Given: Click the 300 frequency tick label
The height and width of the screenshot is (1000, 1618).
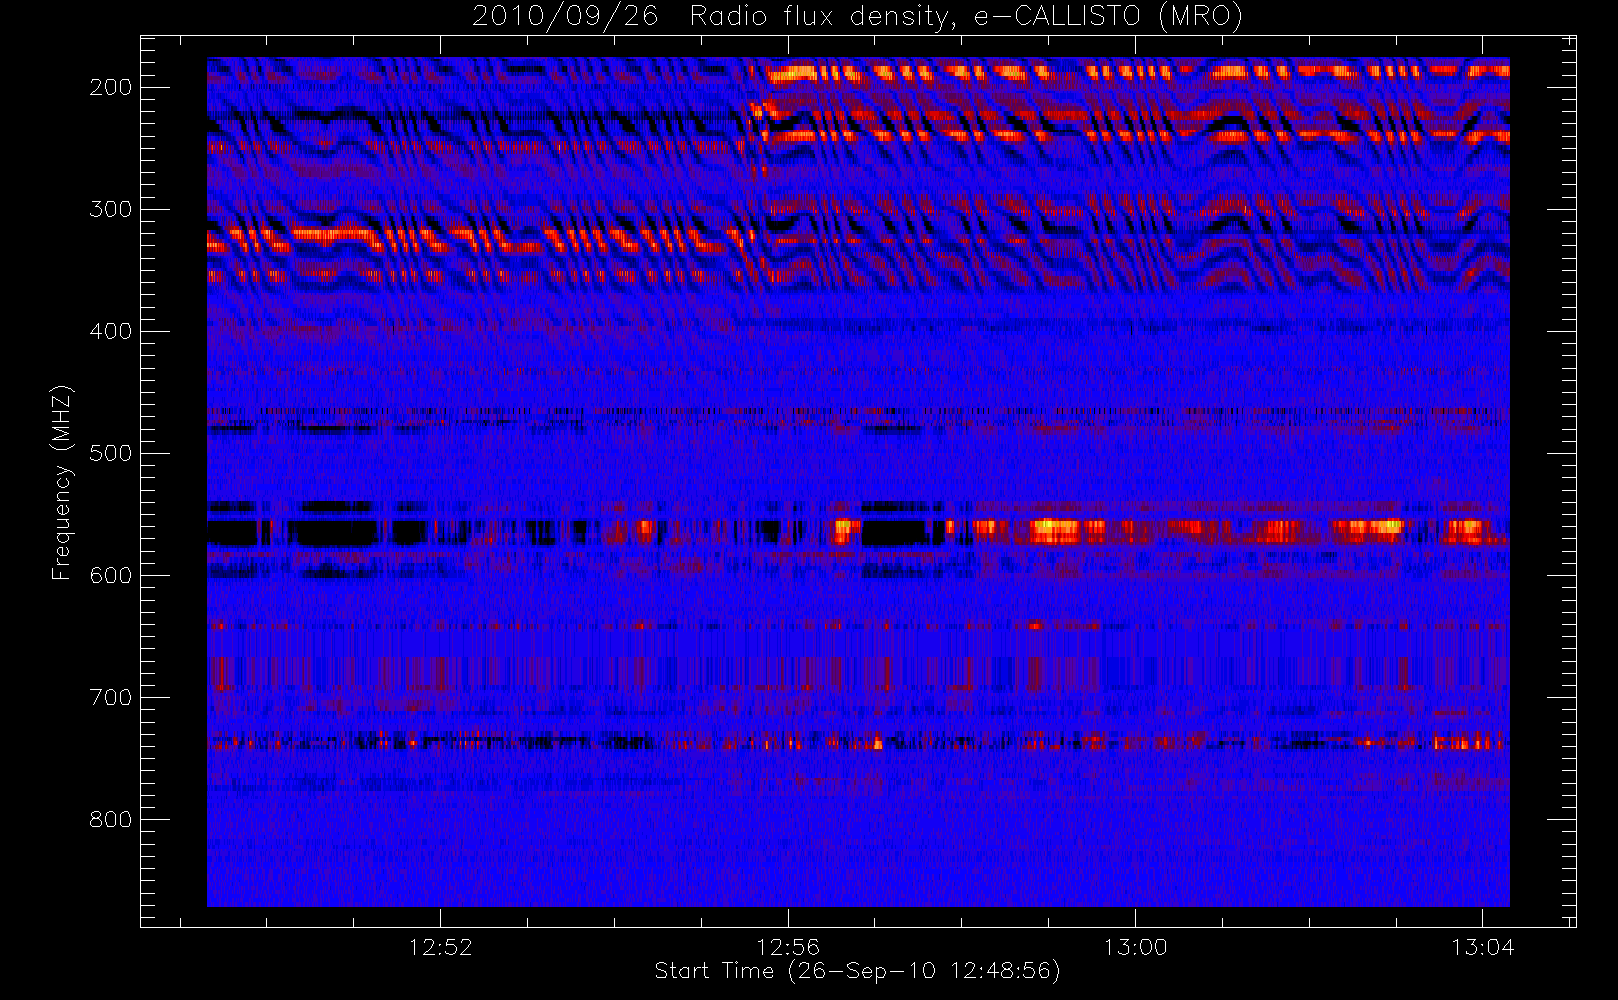Looking at the screenshot, I should [x=111, y=209].
